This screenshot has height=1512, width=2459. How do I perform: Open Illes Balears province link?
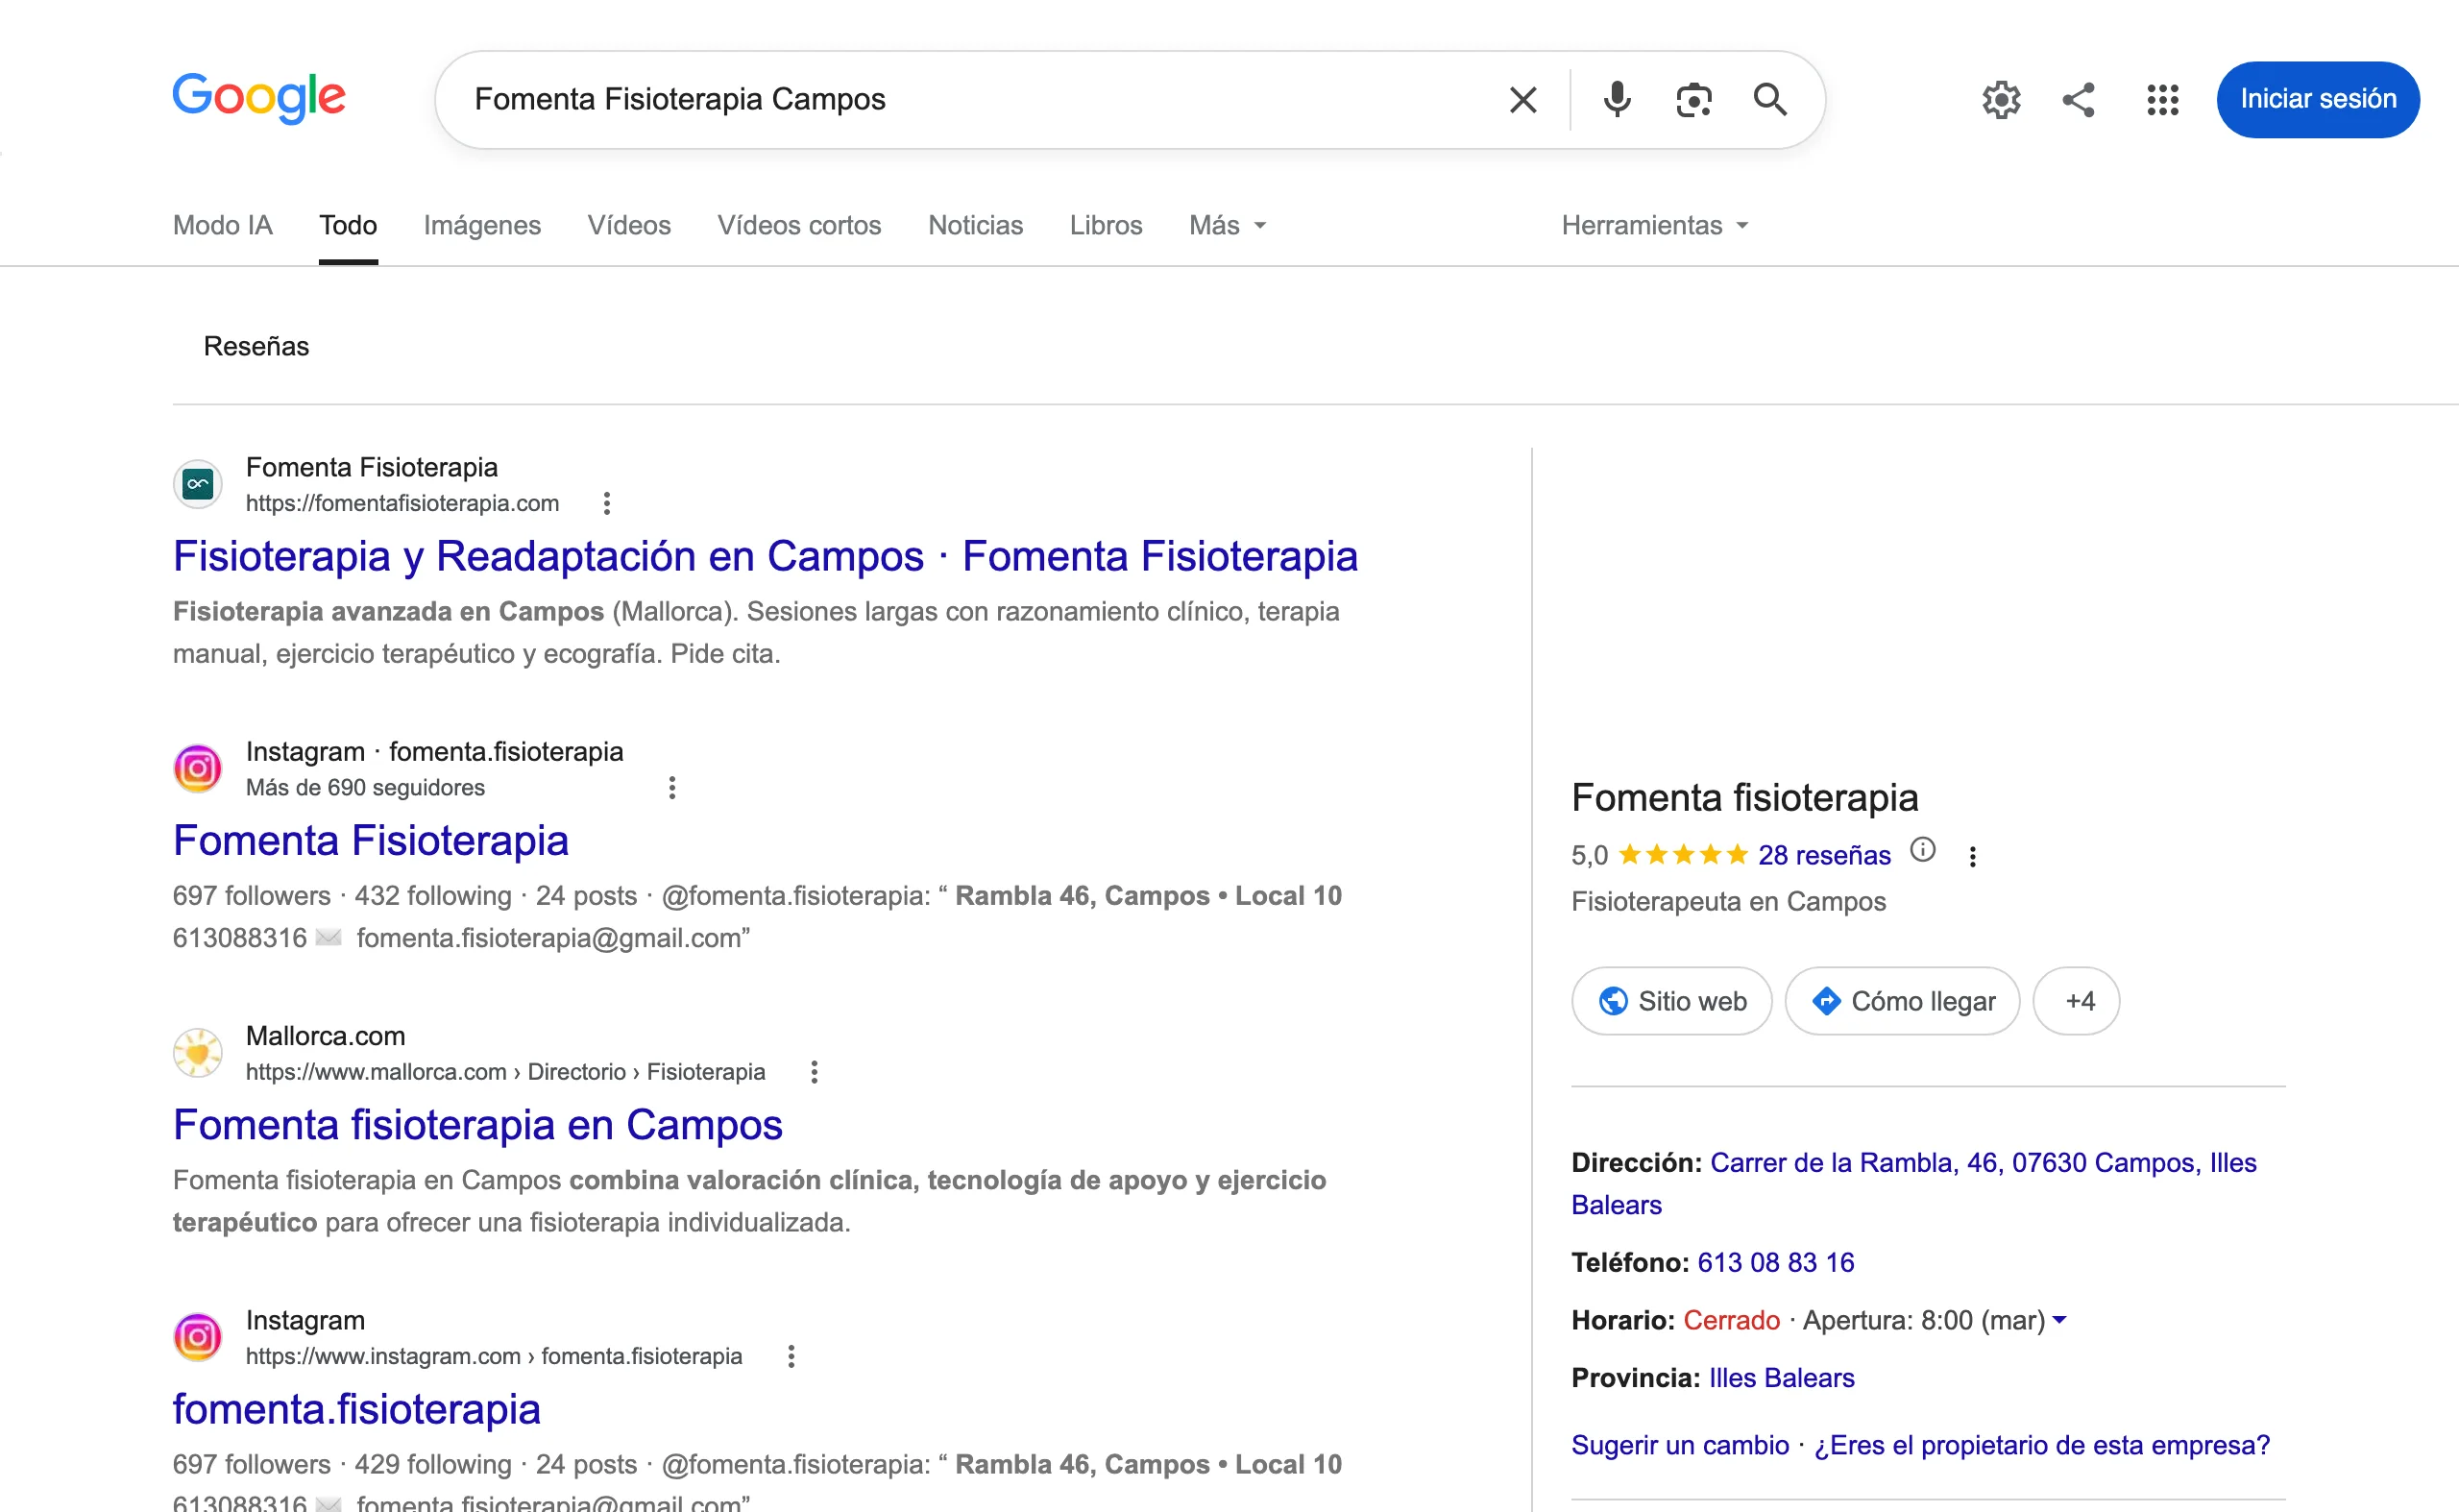pyautogui.click(x=1781, y=1378)
